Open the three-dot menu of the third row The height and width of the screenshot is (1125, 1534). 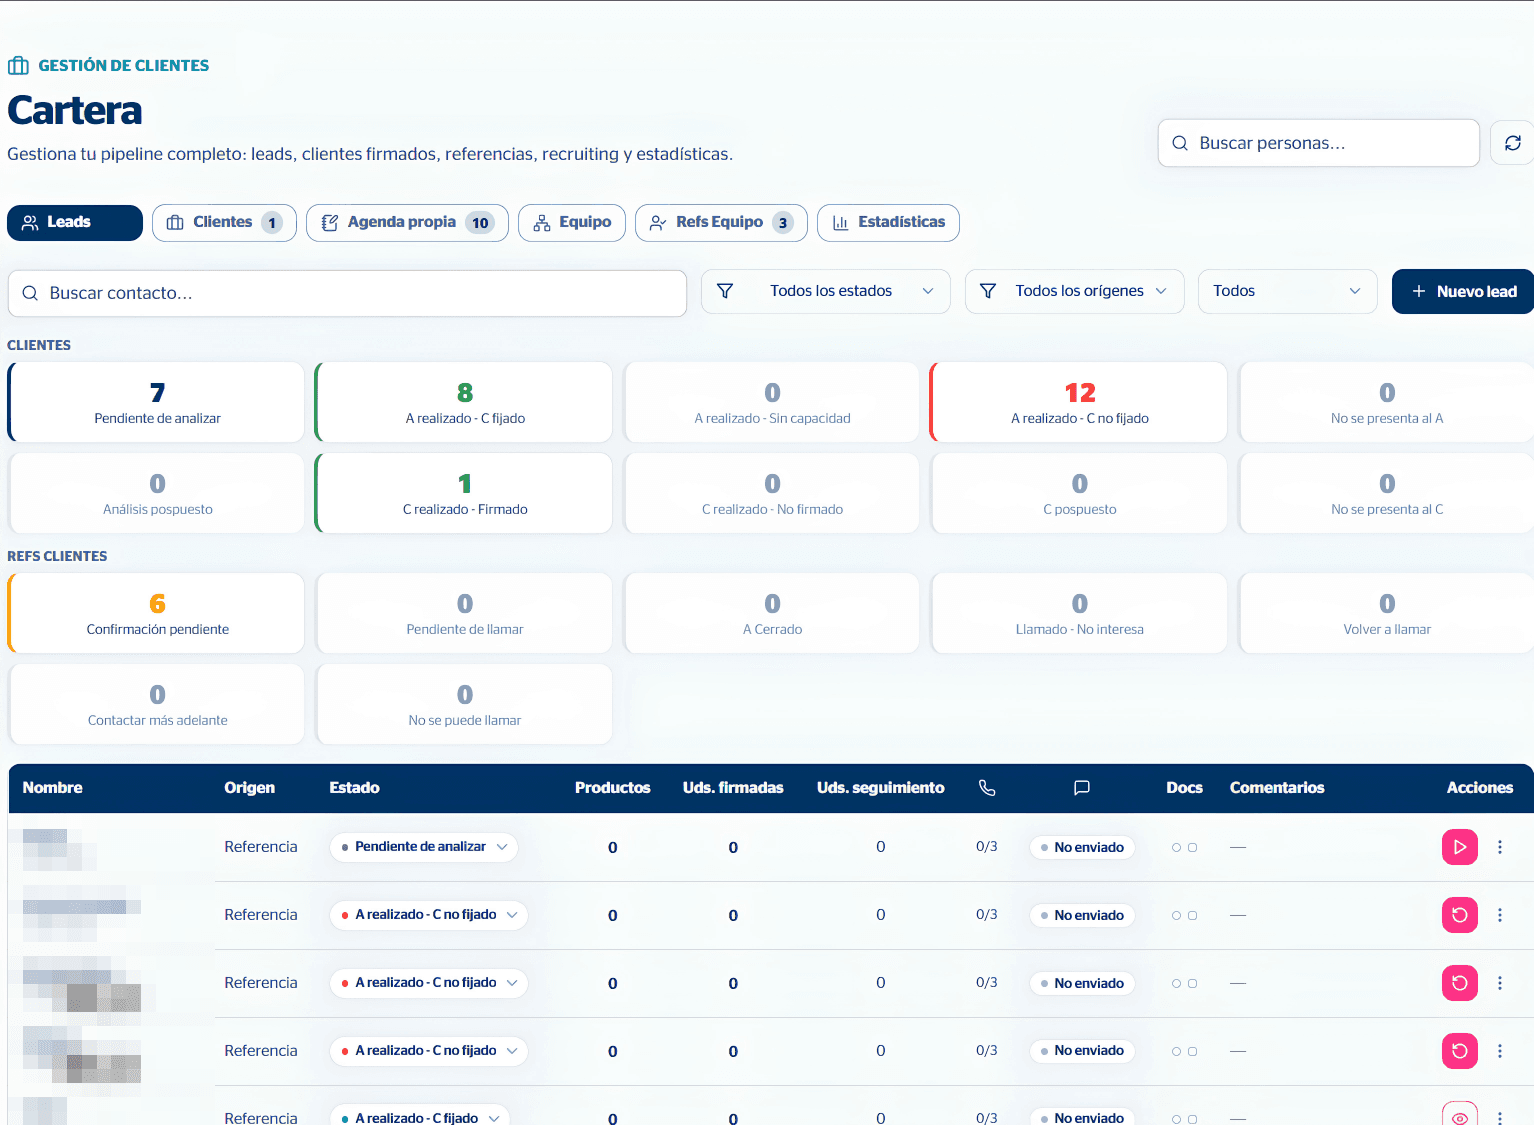click(x=1500, y=983)
